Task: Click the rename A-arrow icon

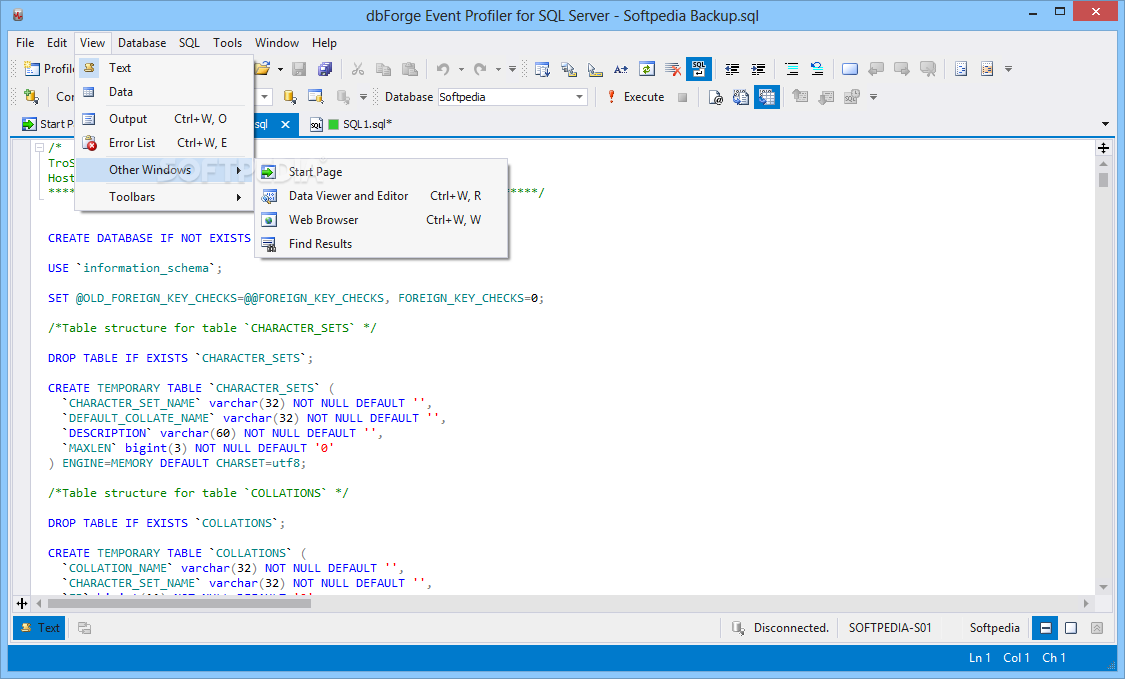Action: click(621, 69)
